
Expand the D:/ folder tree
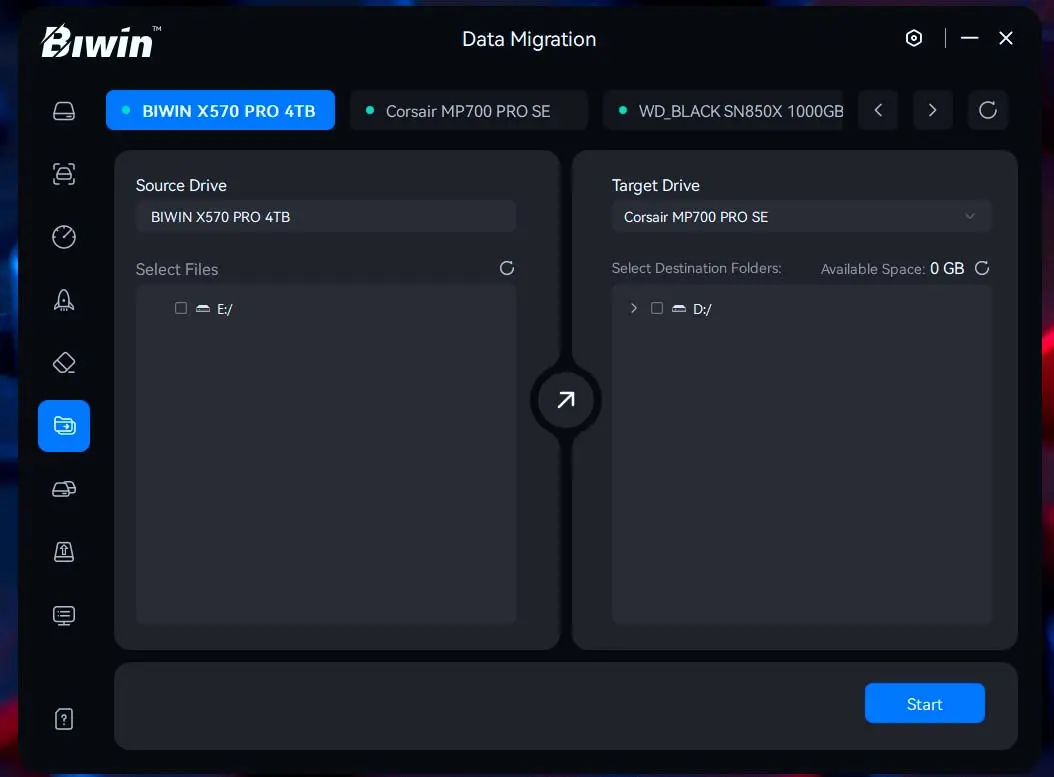633,309
